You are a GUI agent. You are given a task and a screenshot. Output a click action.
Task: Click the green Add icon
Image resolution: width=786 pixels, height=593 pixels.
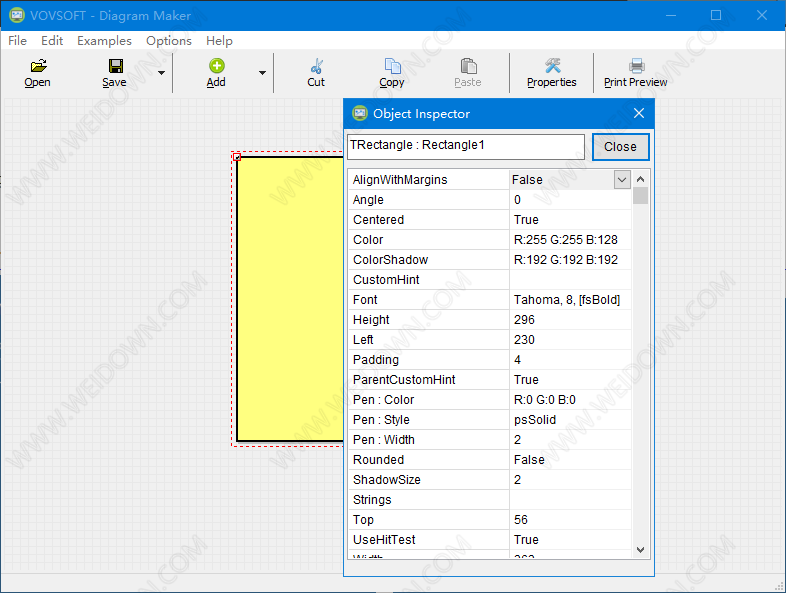(216, 66)
